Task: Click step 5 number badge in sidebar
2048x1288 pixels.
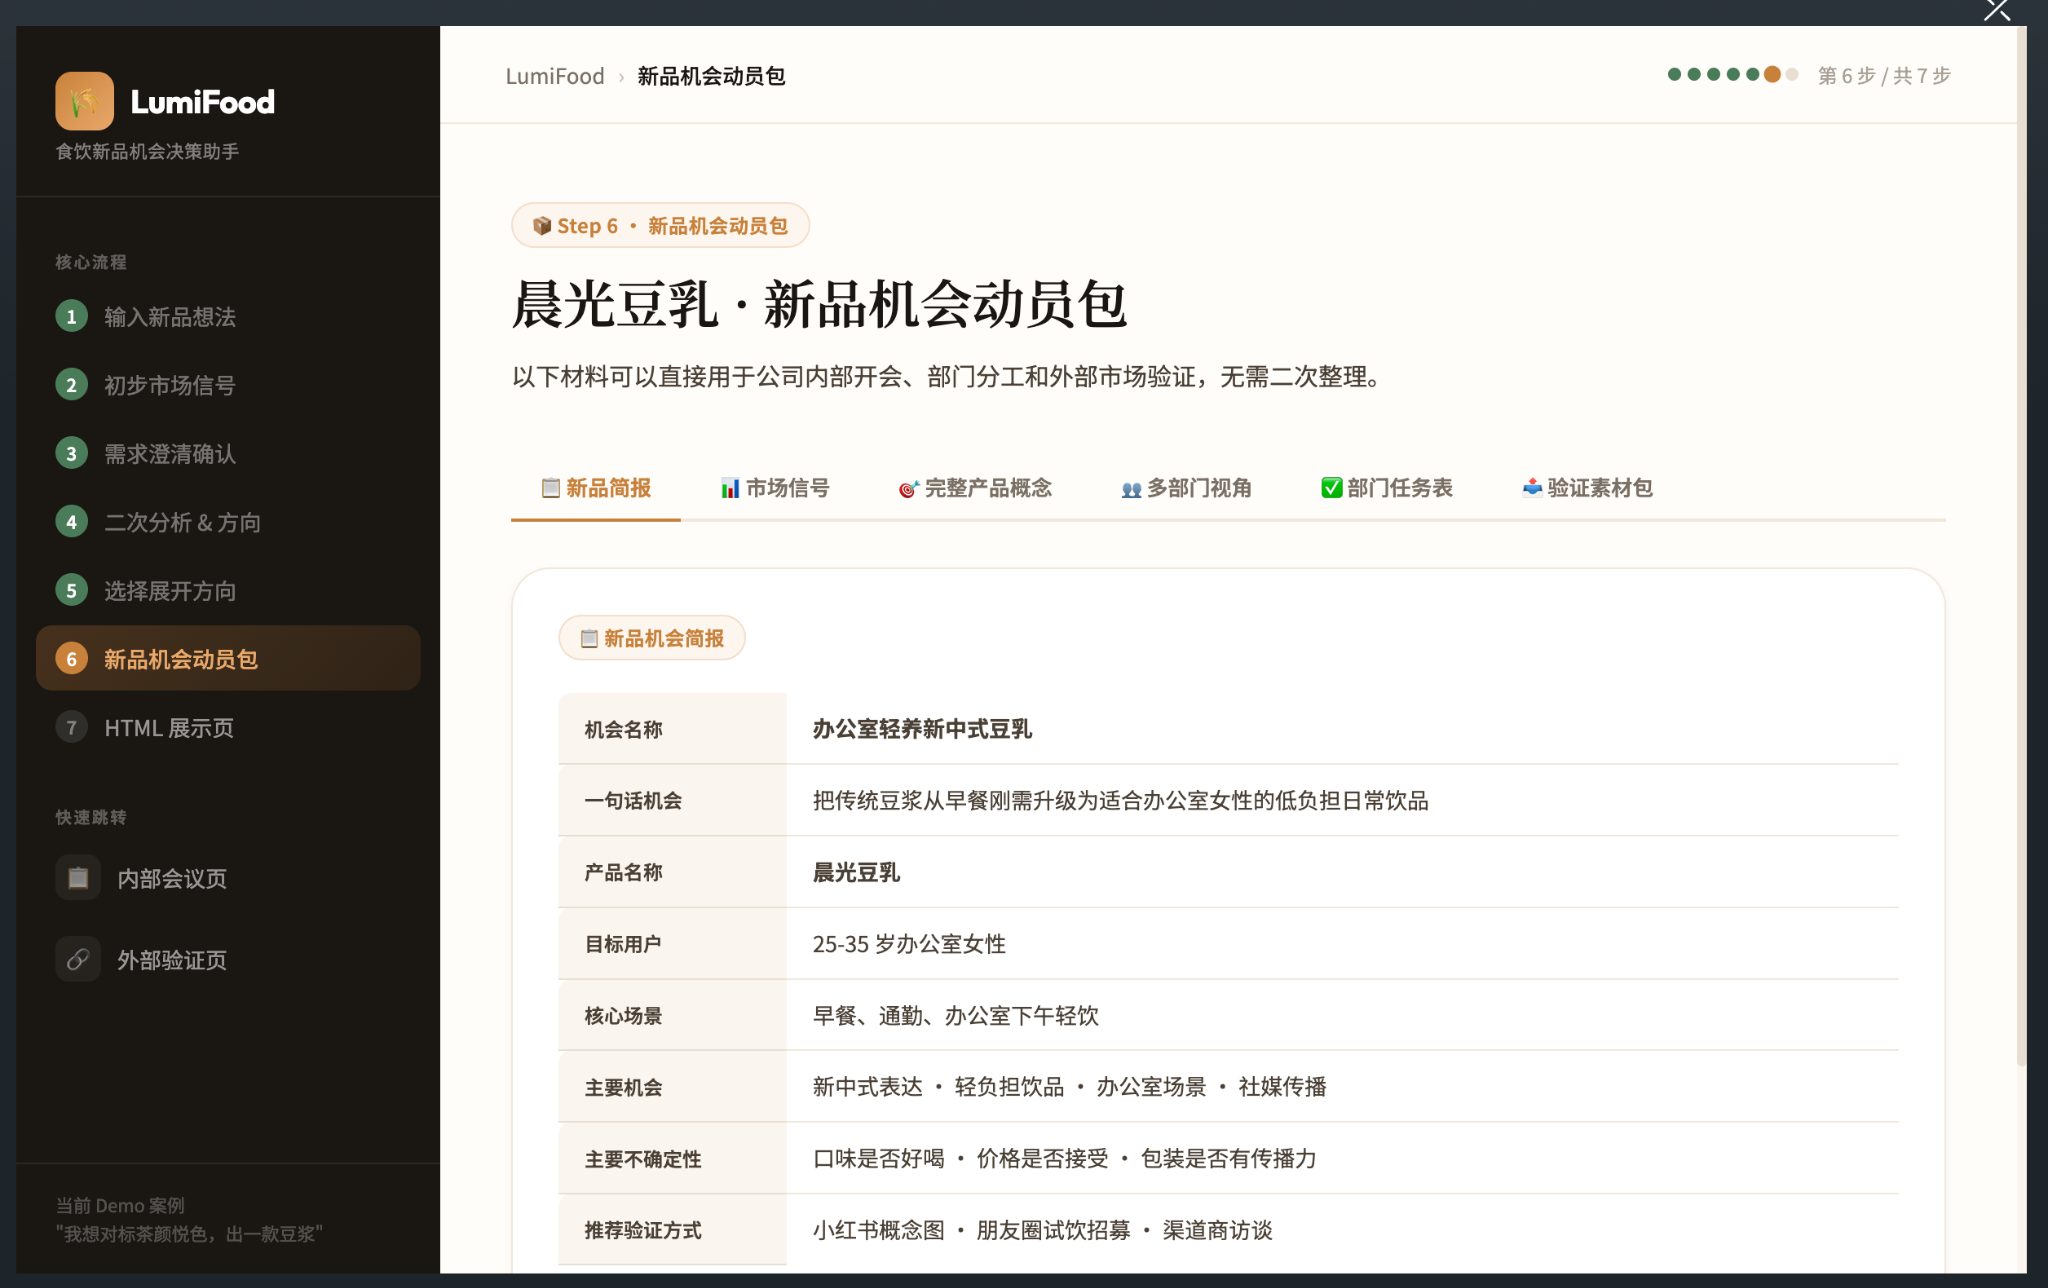Action: tap(71, 591)
